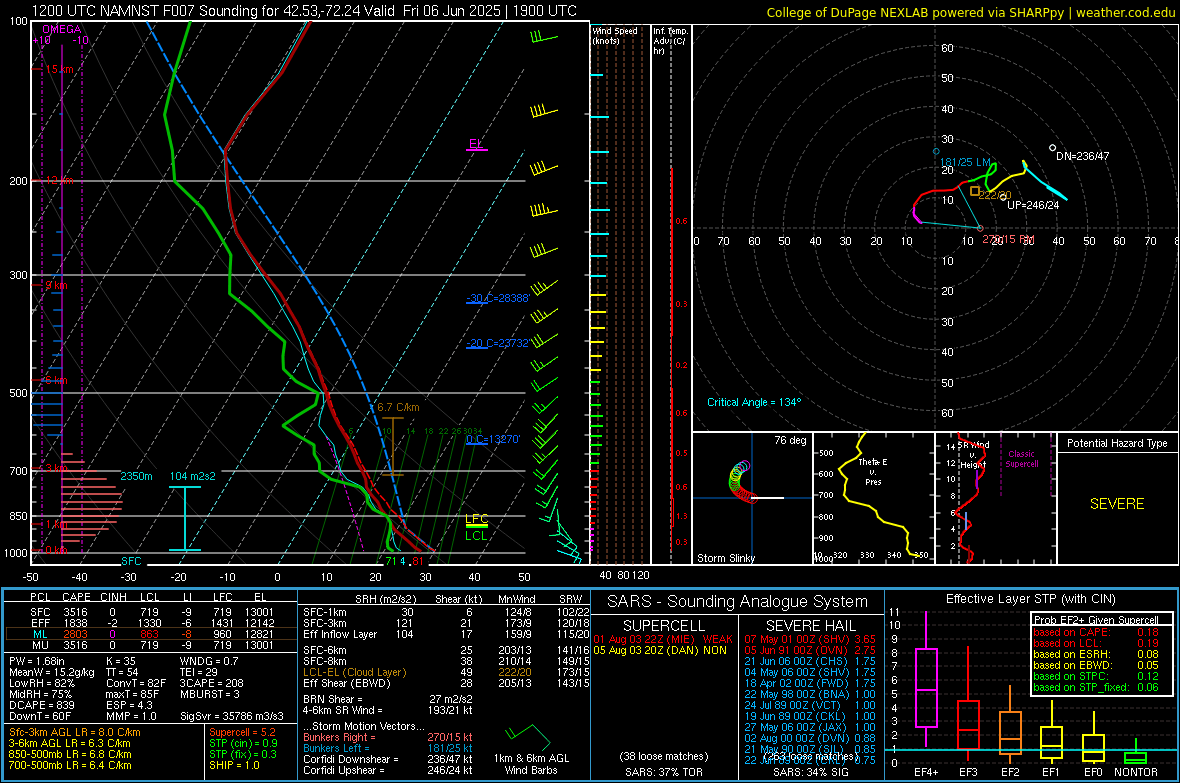Click UP=246/24 on the hodograph
Viewport: 1180px width, 783px height.
pos(1033,205)
